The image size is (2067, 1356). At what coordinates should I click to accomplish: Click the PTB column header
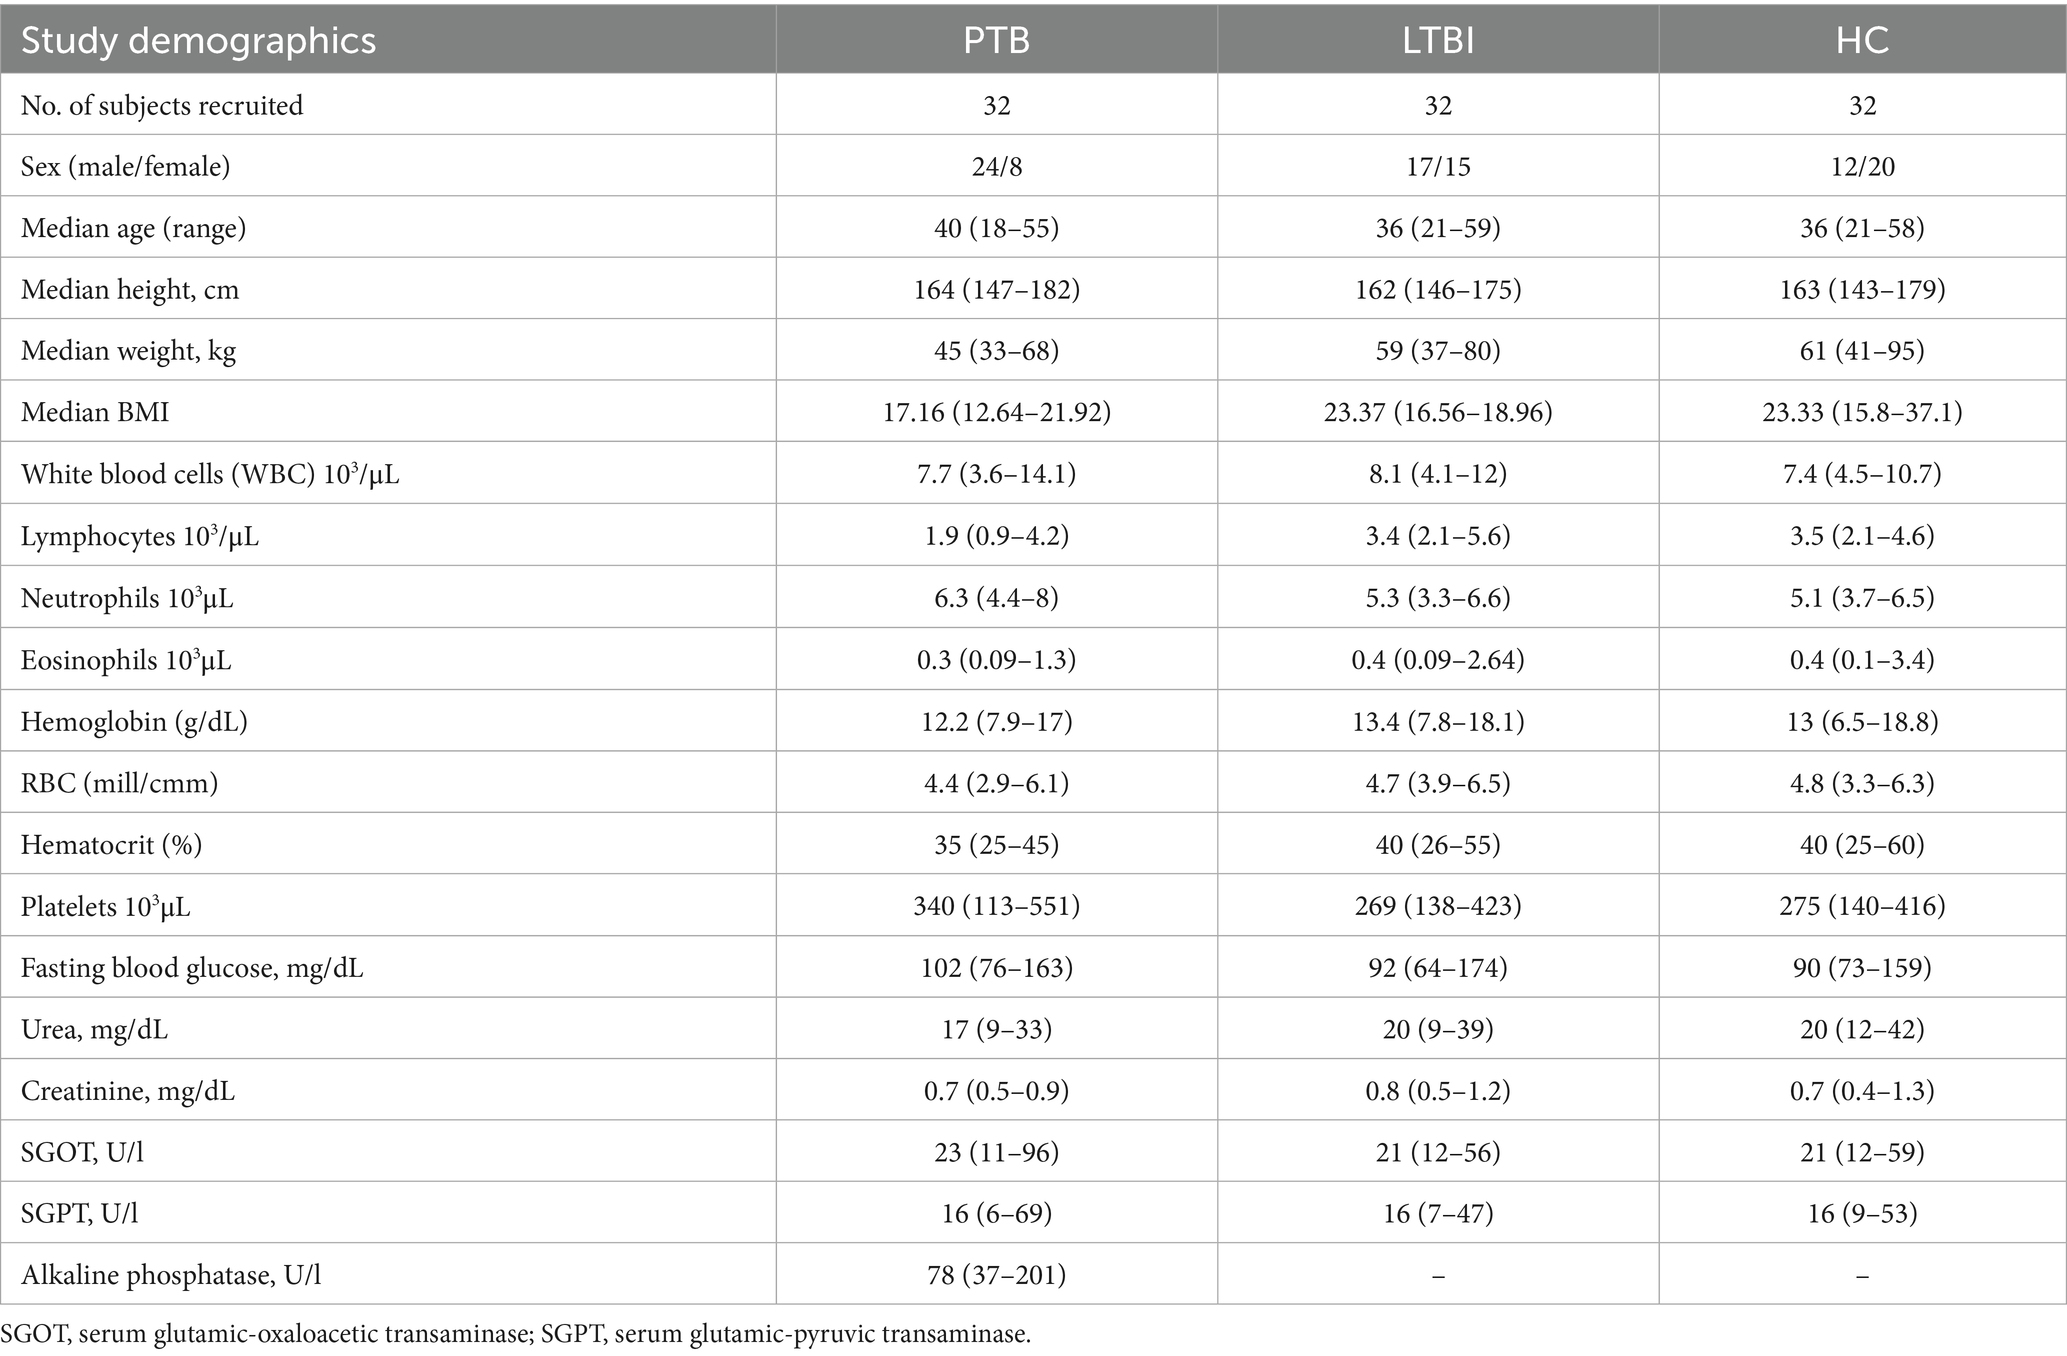coord(996,41)
